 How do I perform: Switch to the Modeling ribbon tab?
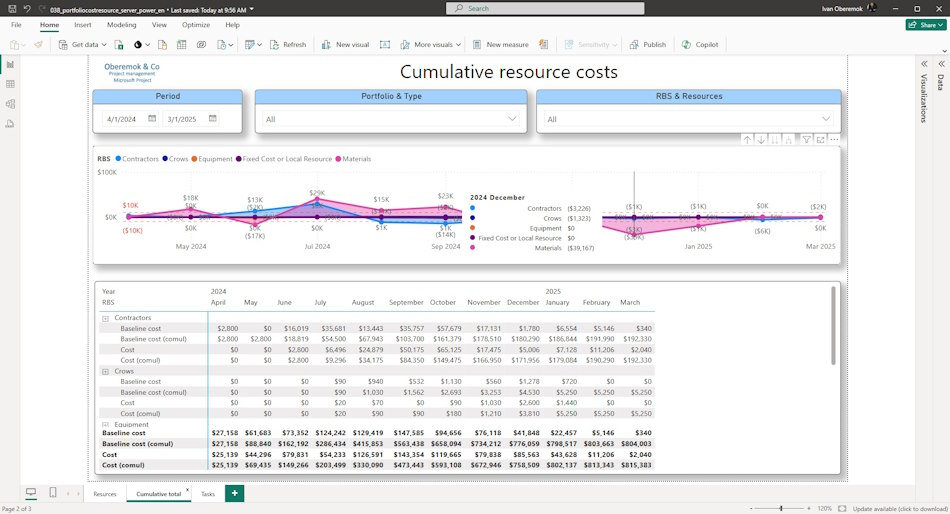(x=122, y=25)
